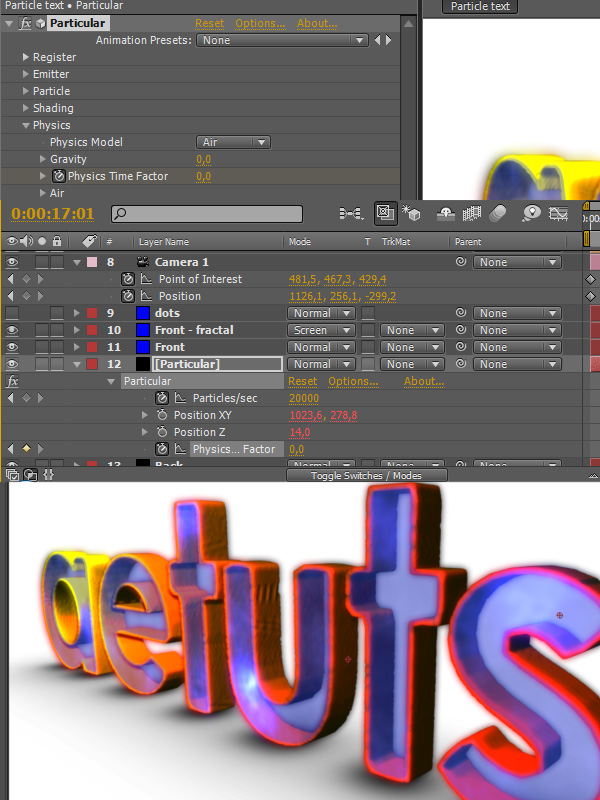This screenshot has width=600, height=800.
Task: Click the timeline layer search field
Action: 207,214
